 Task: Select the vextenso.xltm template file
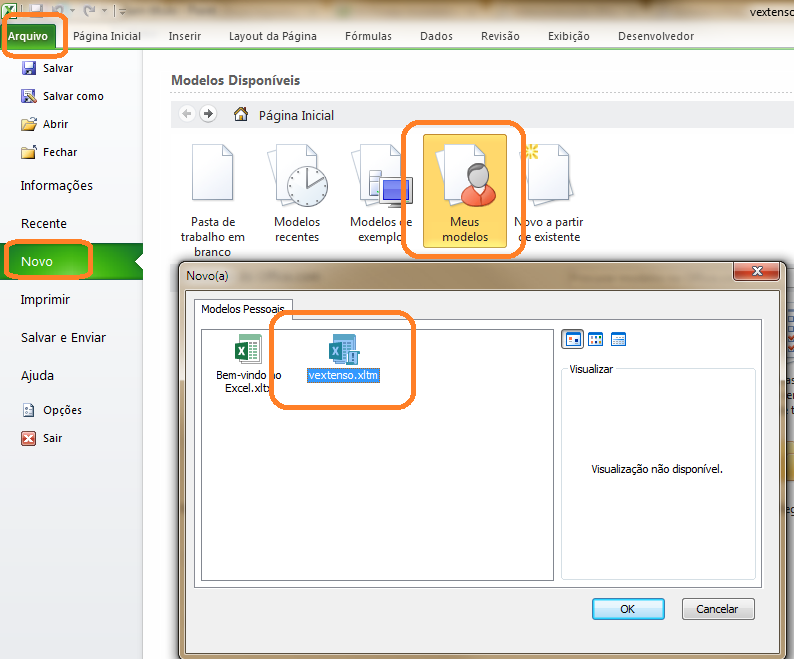coord(343,357)
